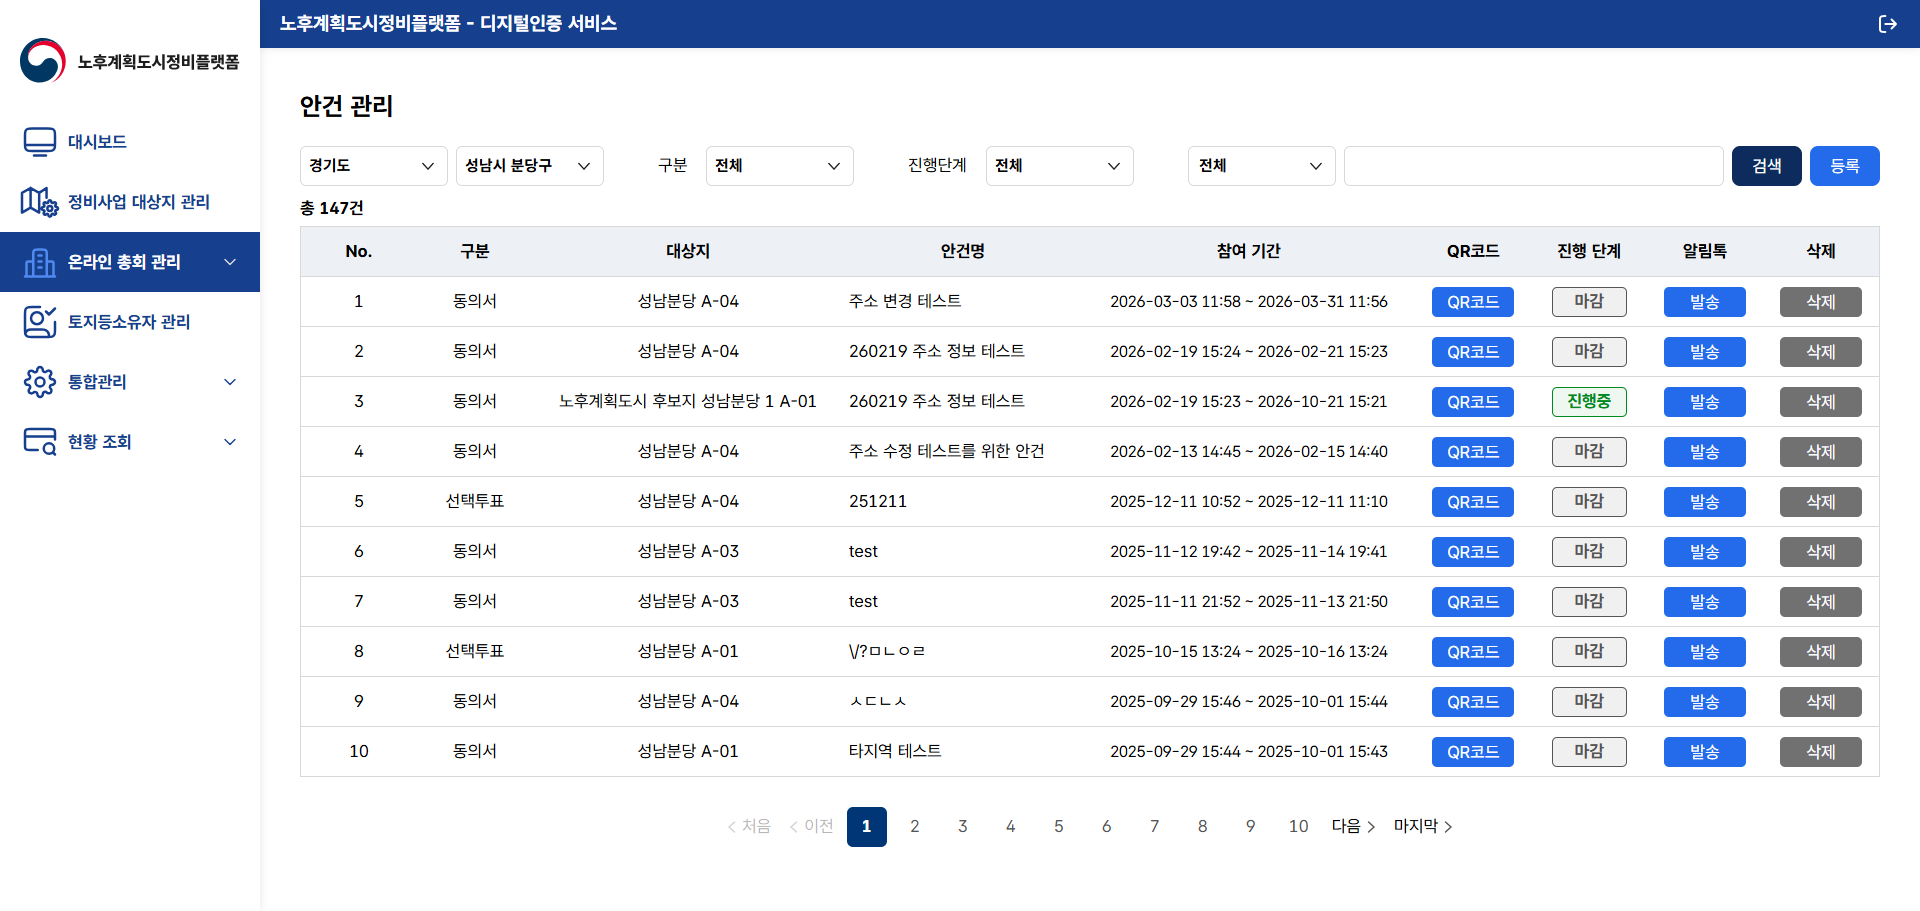This screenshot has width=1920, height=911.
Task: Open the 성남시 분당구 district dropdown
Action: (529, 166)
